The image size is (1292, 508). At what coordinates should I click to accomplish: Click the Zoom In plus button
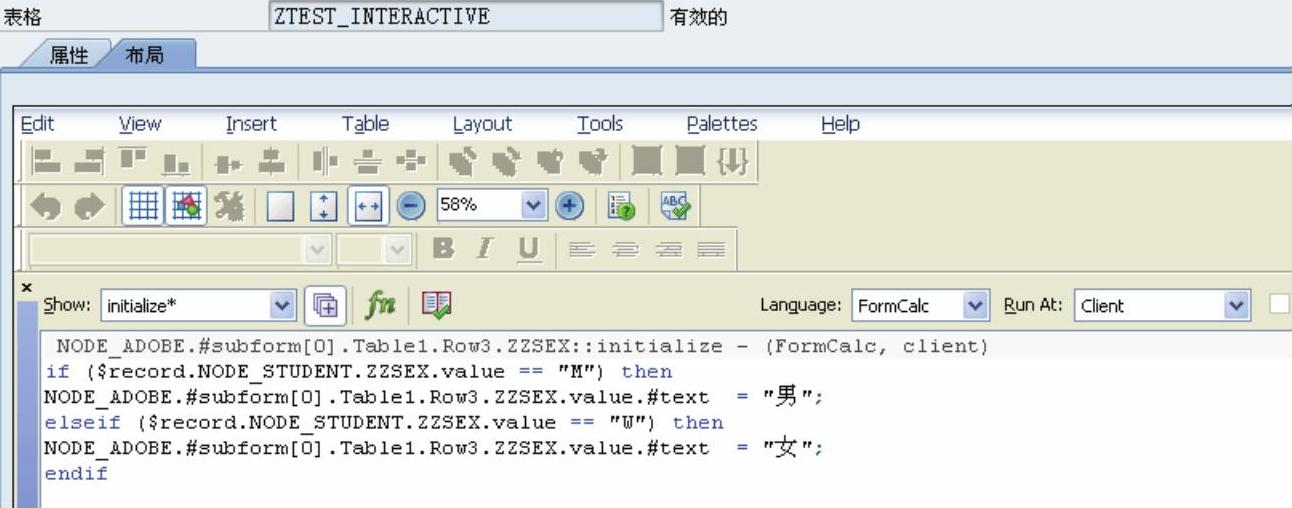click(570, 206)
